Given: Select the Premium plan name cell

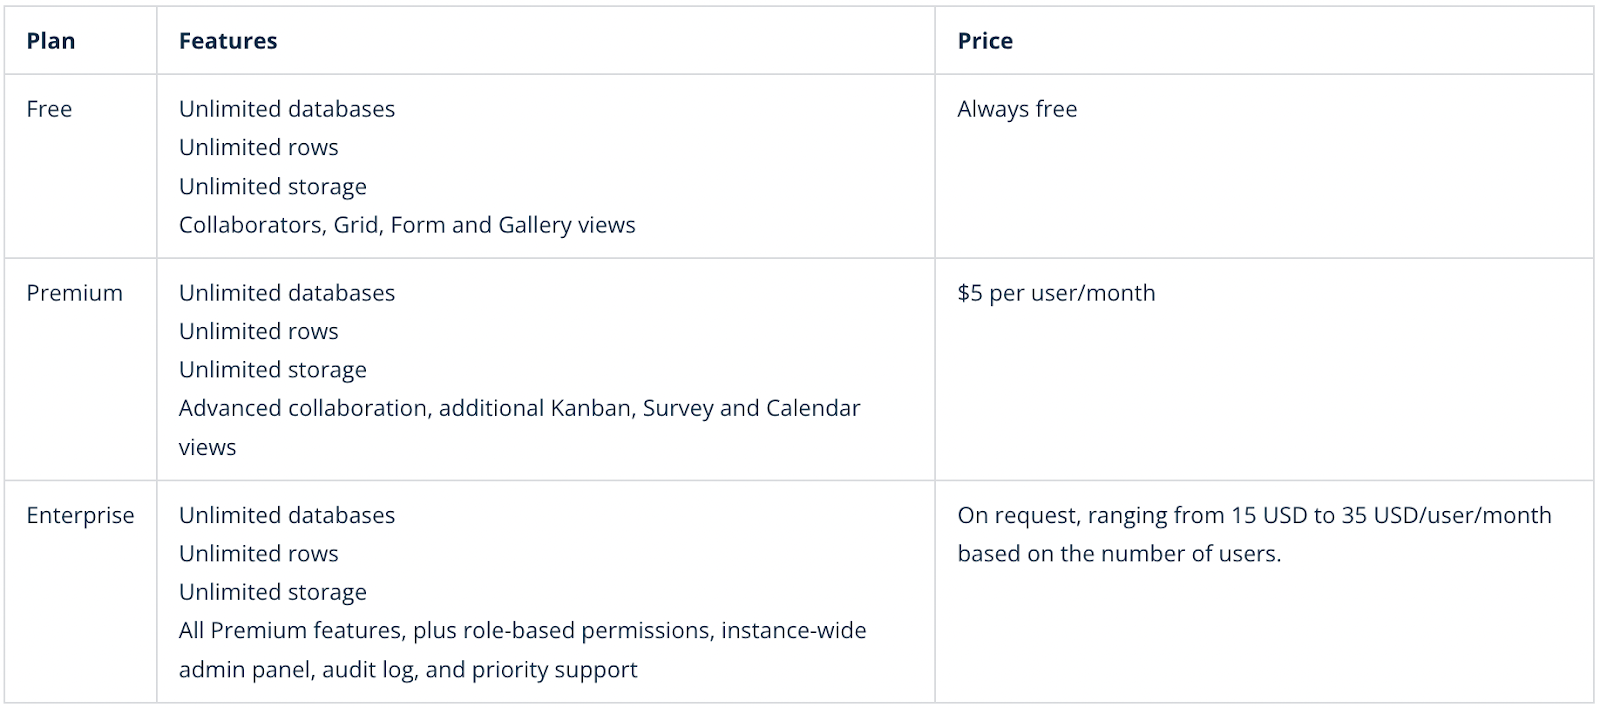Looking at the screenshot, I should [x=74, y=293].
